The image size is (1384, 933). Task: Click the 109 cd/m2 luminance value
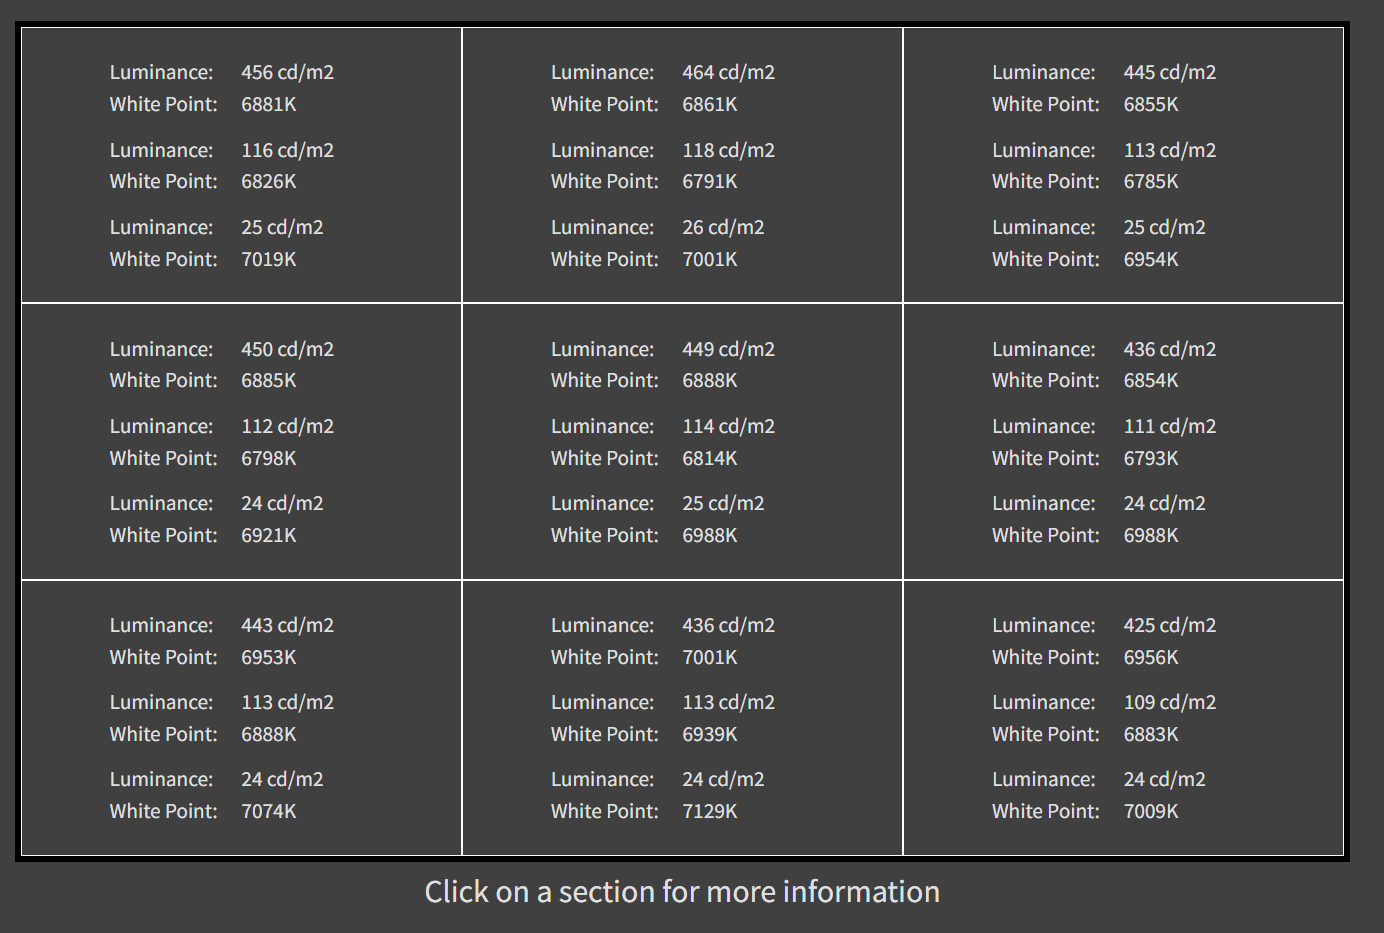tap(1170, 702)
